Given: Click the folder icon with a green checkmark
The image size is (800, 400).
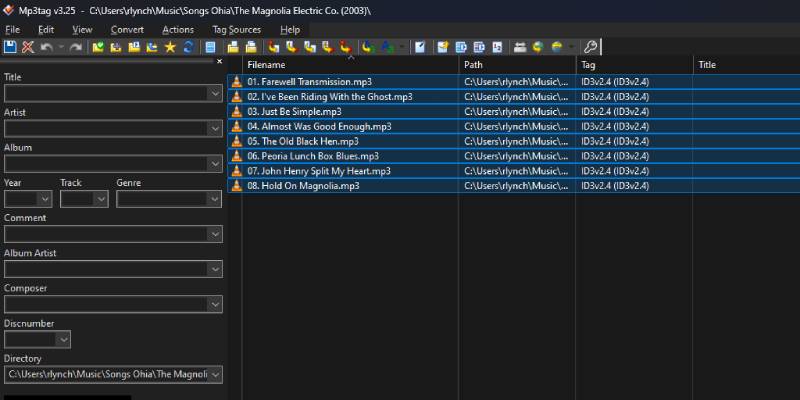Looking at the screenshot, I should (x=98, y=47).
